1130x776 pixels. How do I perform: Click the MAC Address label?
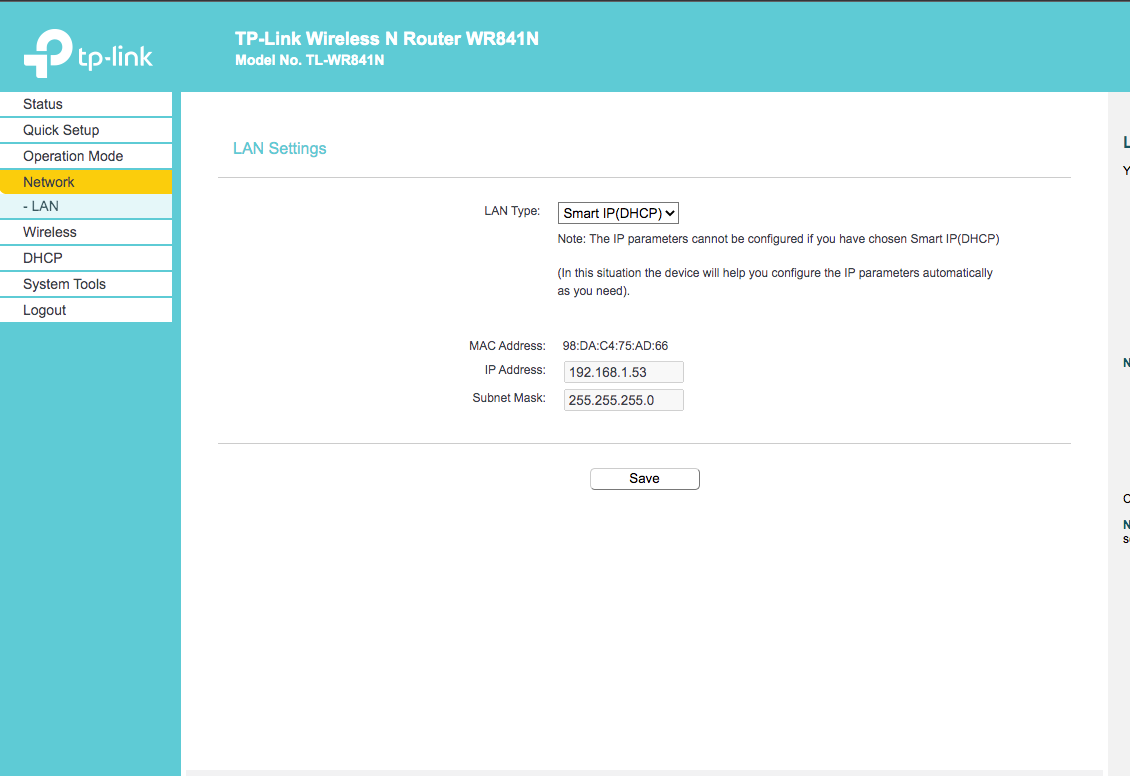(x=507, y=346)
